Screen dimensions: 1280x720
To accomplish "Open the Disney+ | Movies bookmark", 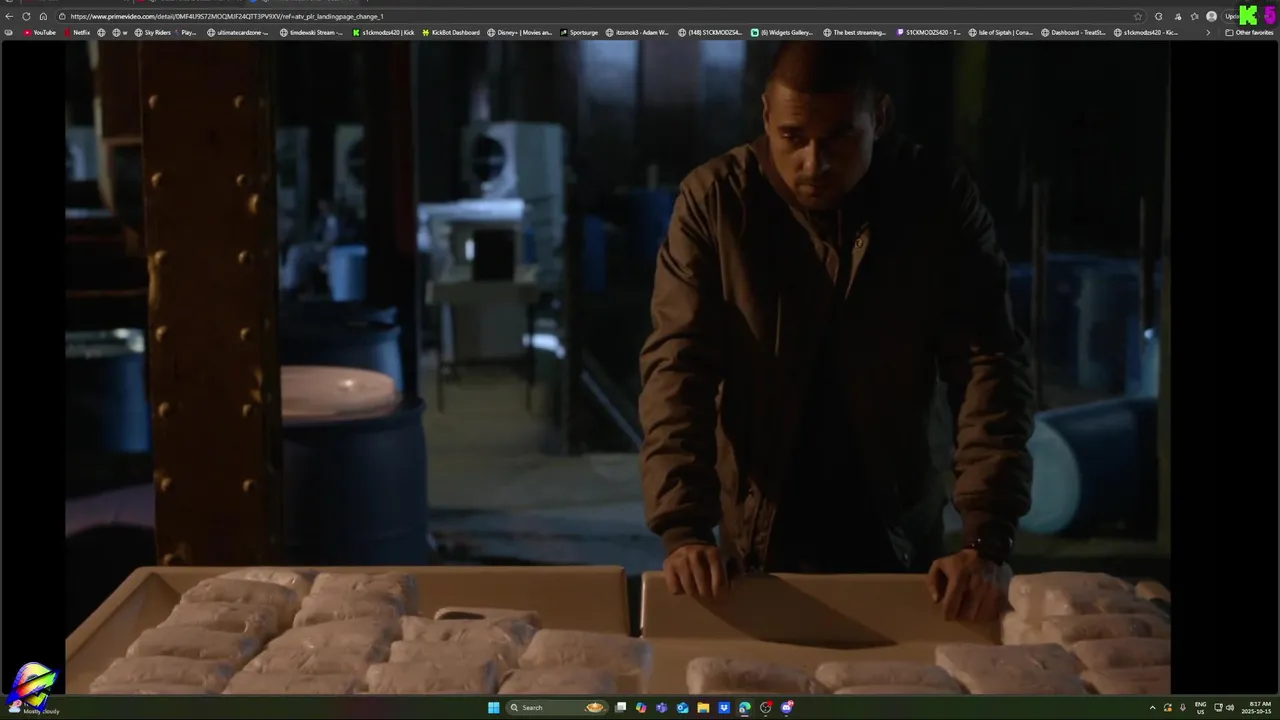I will 520,32.
